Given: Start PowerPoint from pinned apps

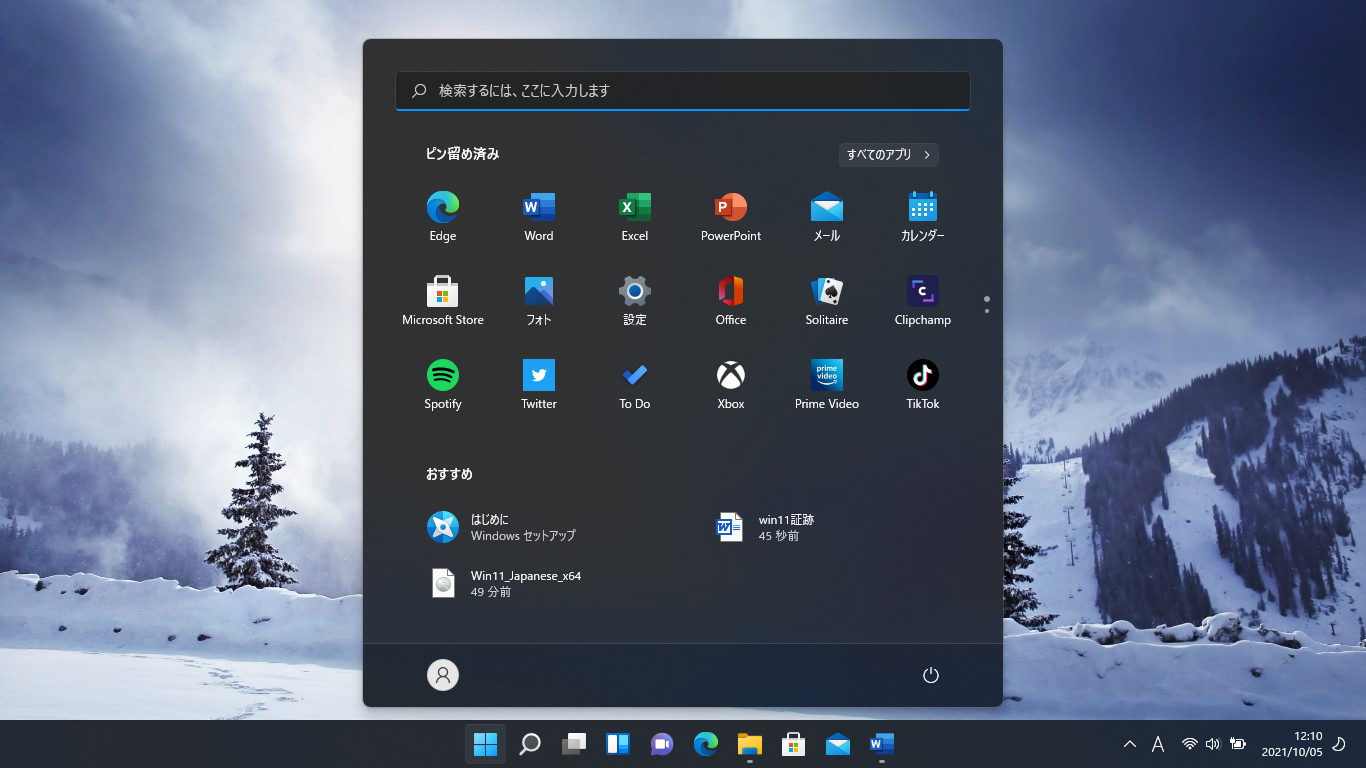Looking at the screenshot, I should tap(731, 217).
